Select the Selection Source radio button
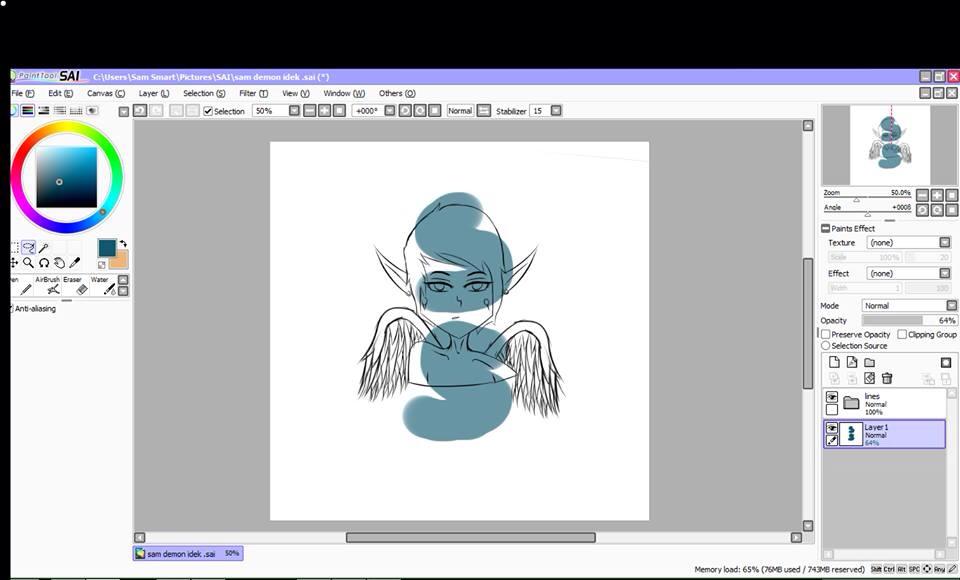 [x=825, y=345]
